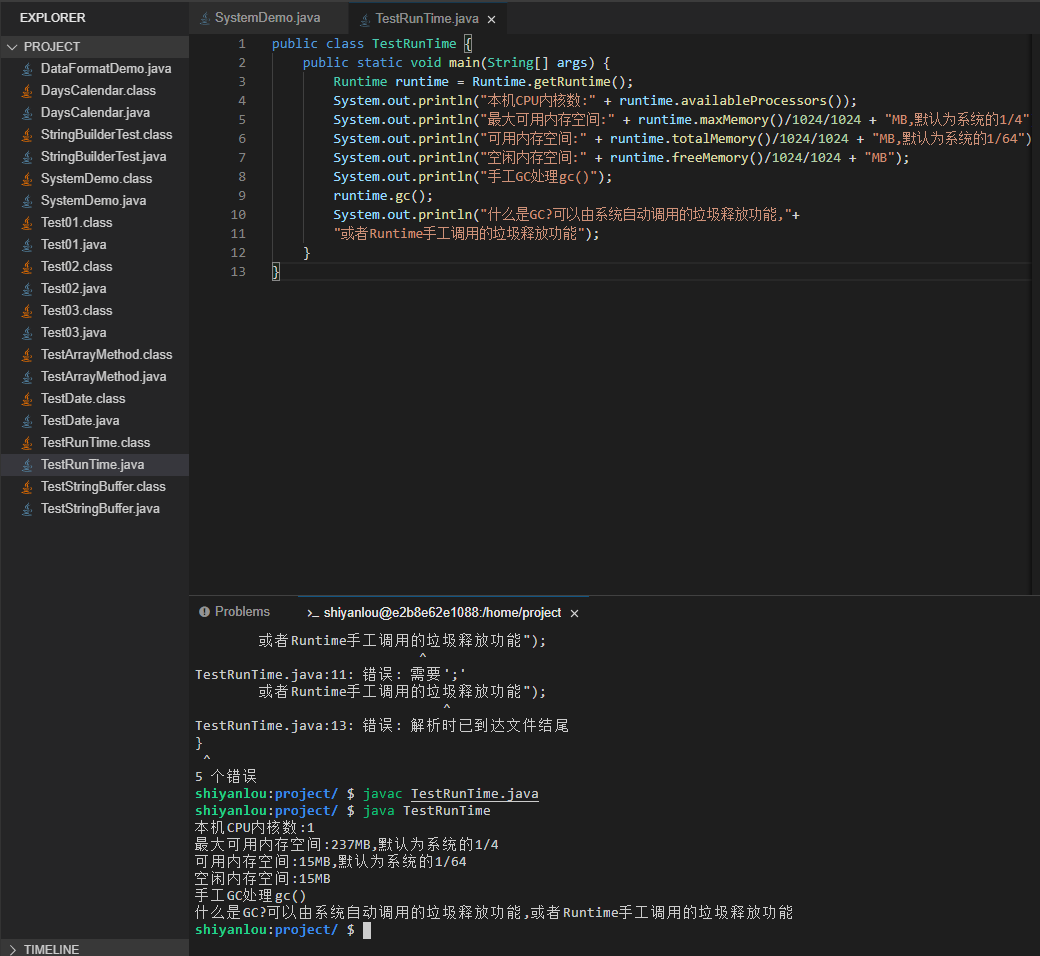Click the Java icon beside Test02.java
The image size is (1040, 956).
[x=27, y=289]
